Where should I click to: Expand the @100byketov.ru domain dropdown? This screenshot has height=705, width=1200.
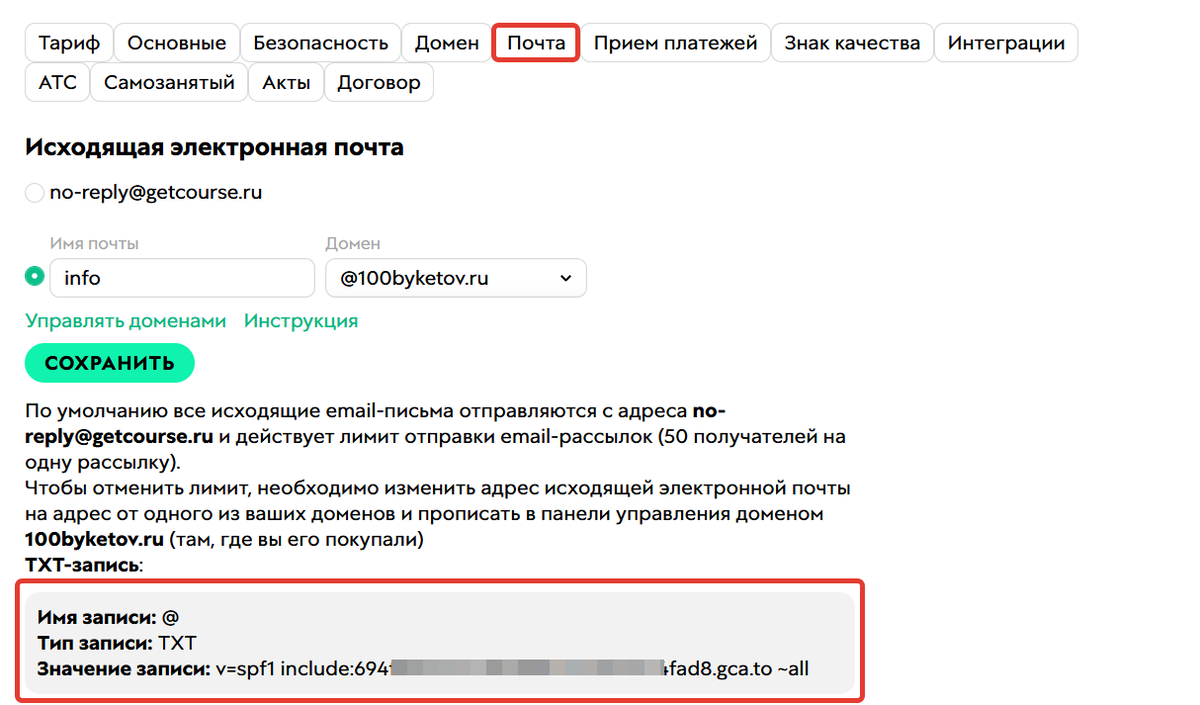point(456,278)
